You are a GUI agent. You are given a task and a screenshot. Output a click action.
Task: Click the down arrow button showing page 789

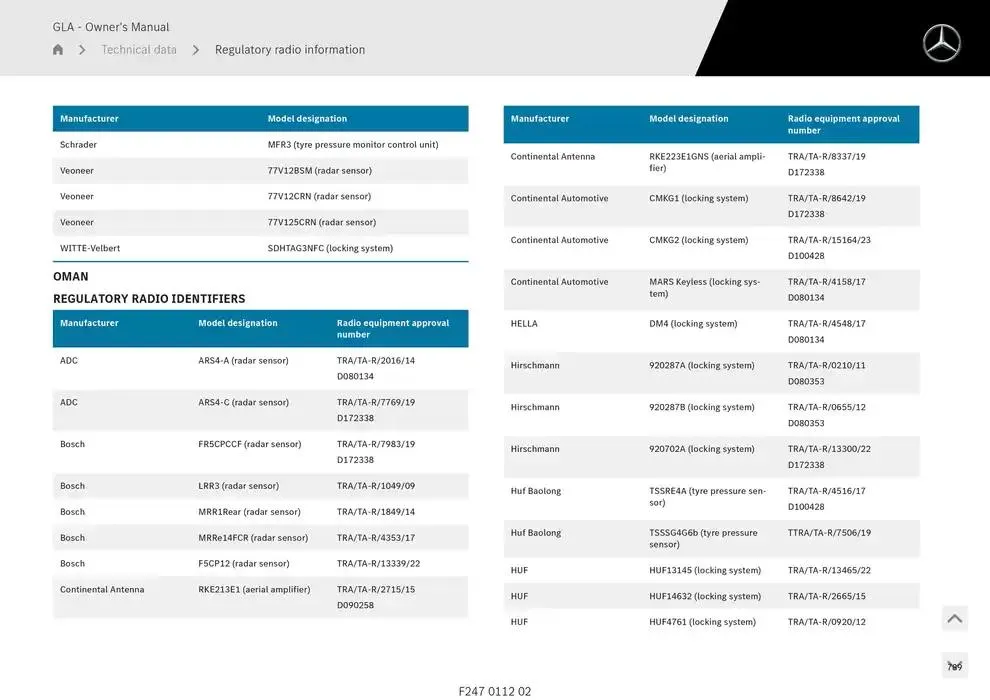954,666
